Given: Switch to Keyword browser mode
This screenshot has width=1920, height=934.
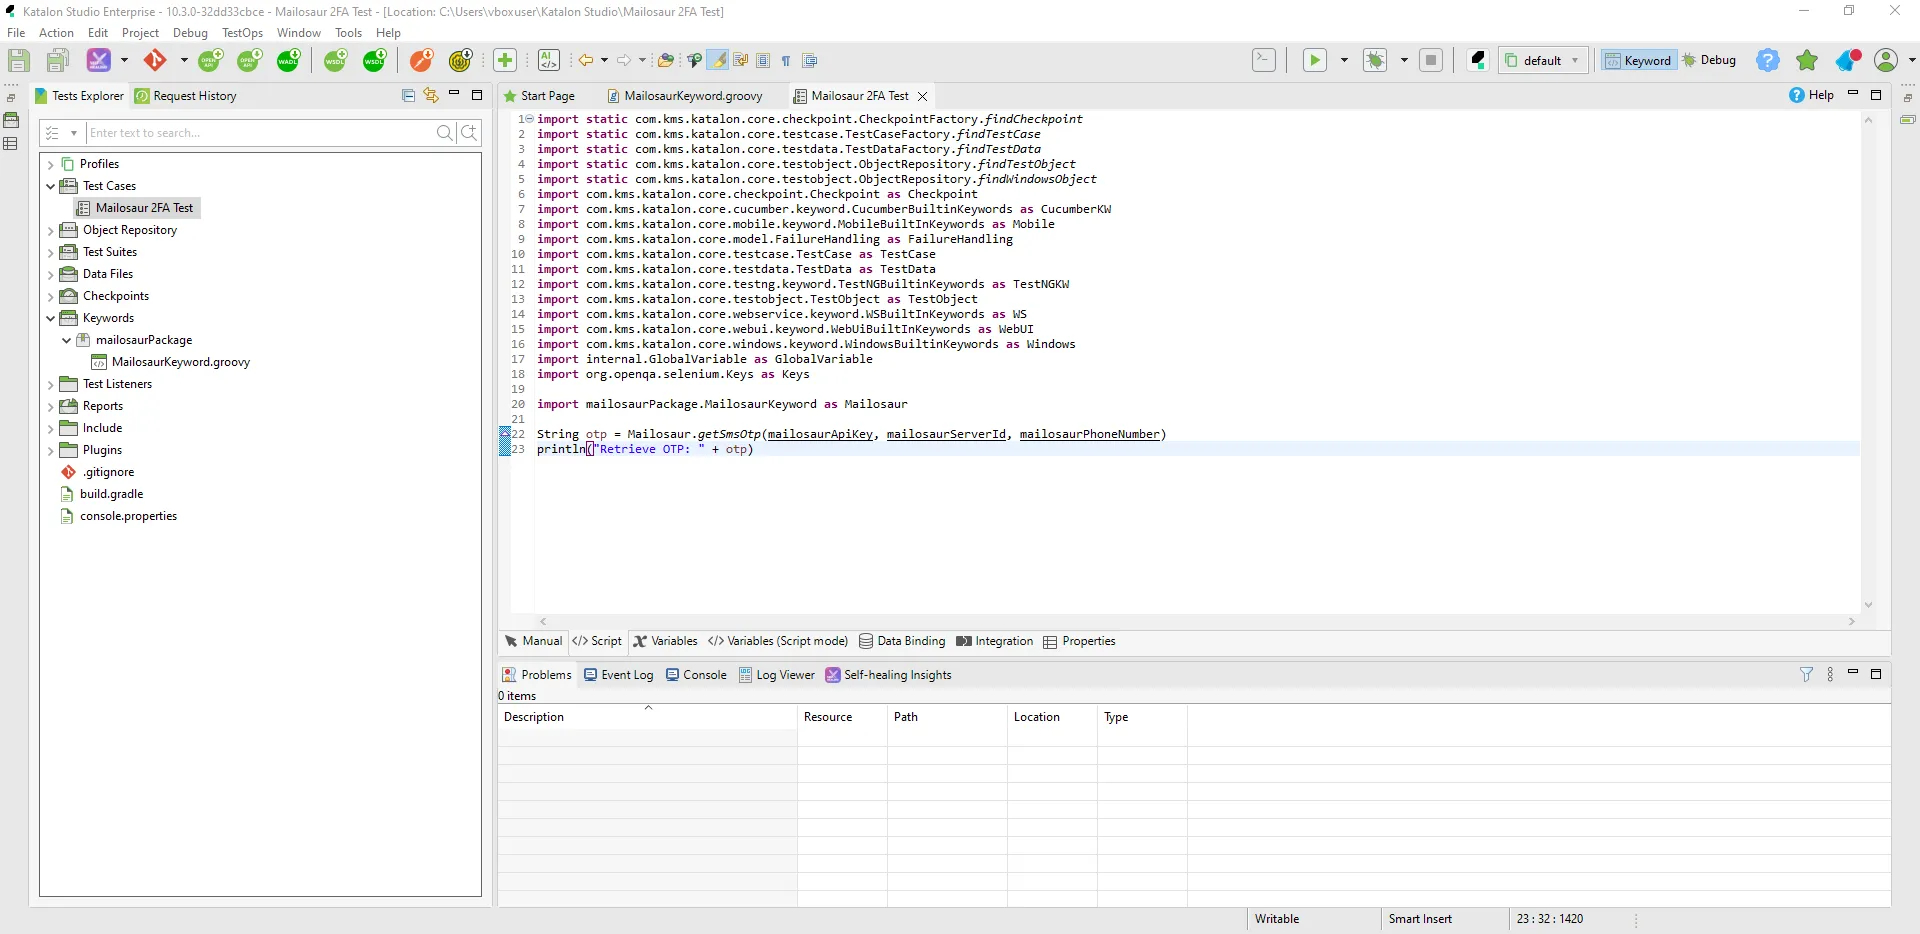Looking at the screenshot, I should (1640, 60).
